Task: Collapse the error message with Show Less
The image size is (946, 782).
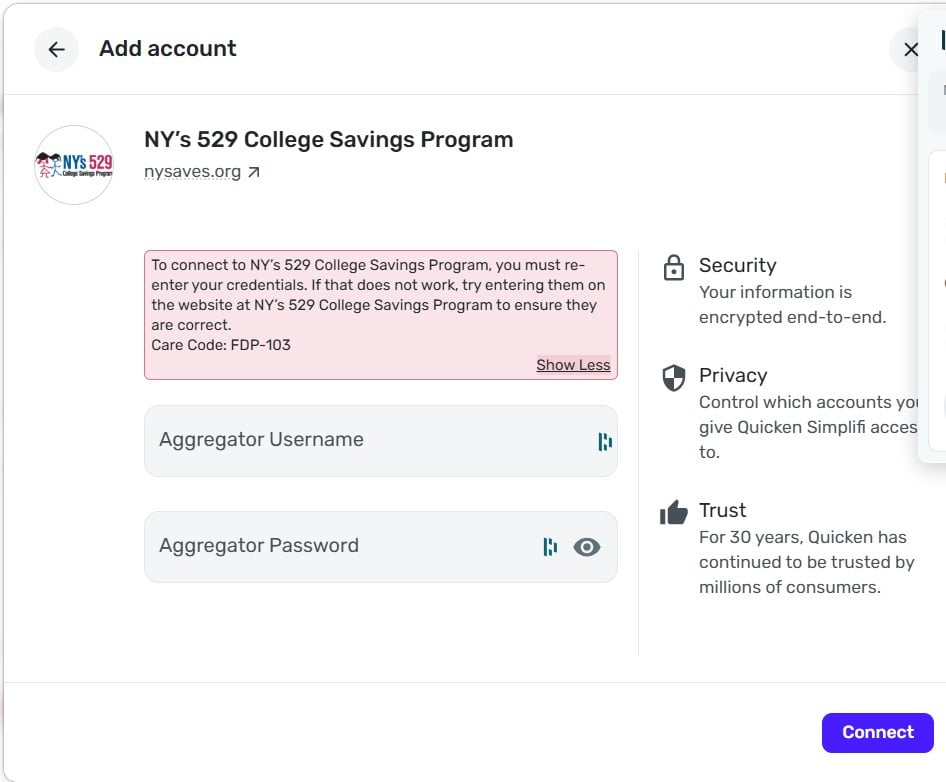Action: pyautogui.click(x=573, y=365)
